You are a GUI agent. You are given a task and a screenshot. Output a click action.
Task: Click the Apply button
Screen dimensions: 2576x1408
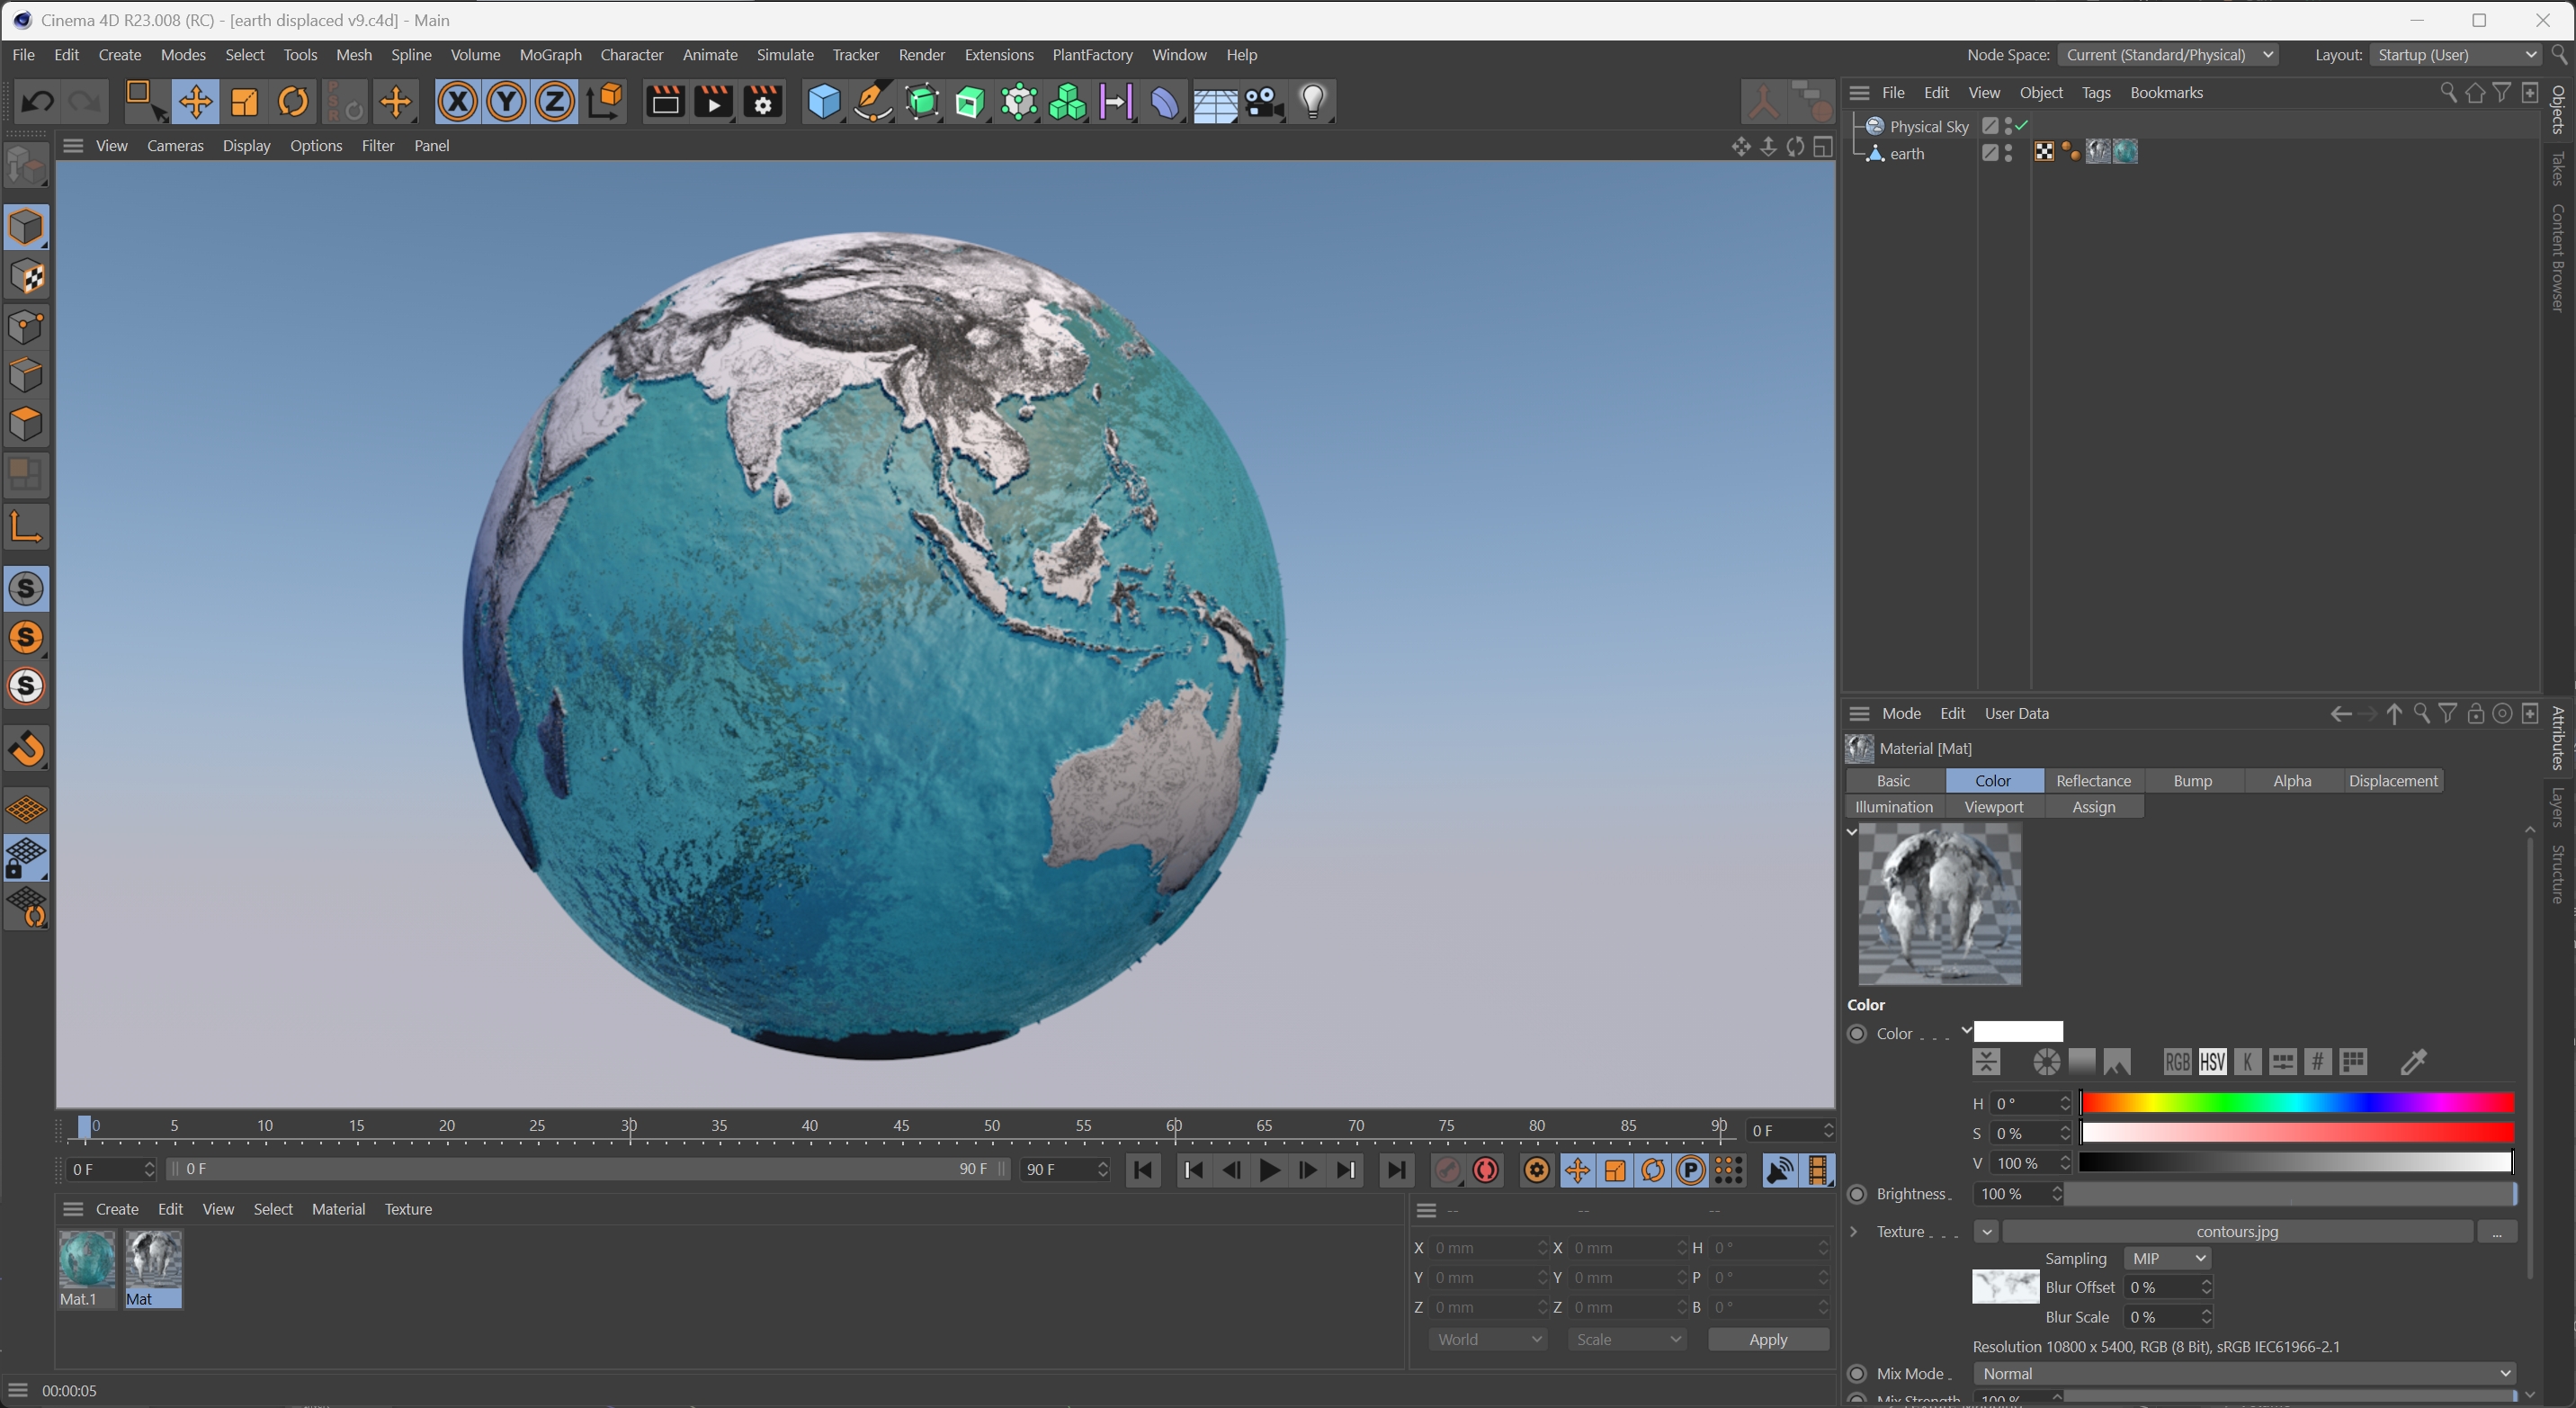(1767, 1339)
